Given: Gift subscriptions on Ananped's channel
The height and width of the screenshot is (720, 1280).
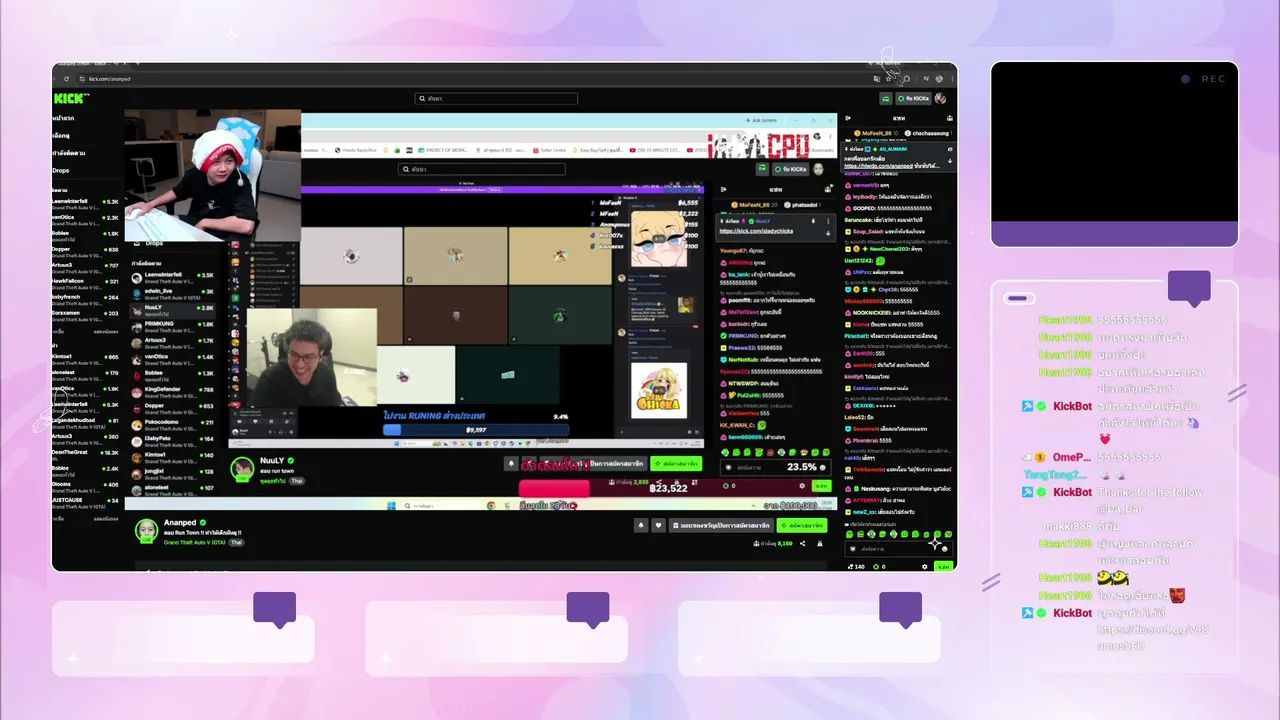Looking at the screenshot, I should (x=722, y=525).
